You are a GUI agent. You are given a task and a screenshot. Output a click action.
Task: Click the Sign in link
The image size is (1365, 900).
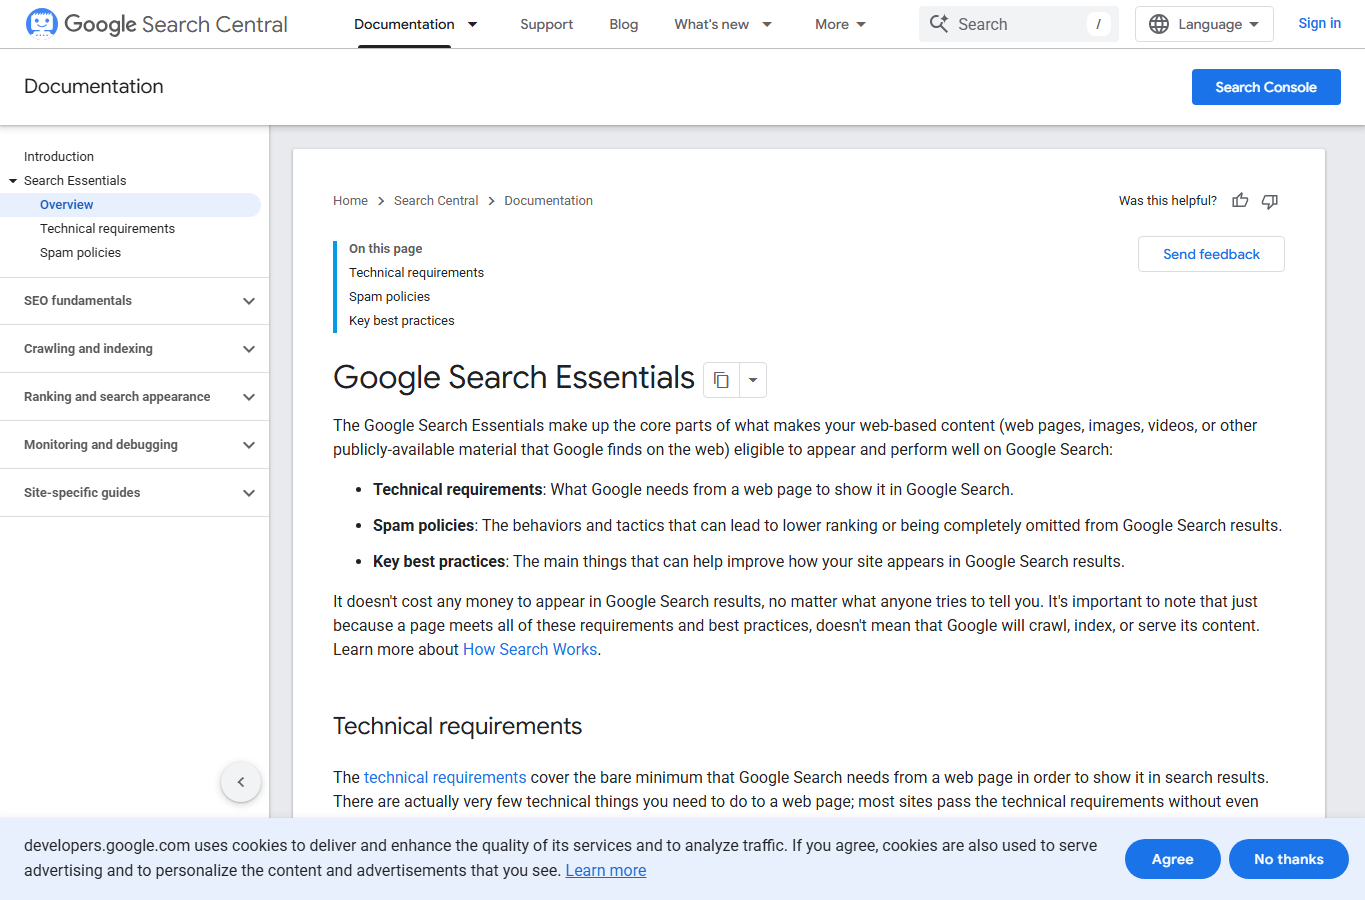1319,23
